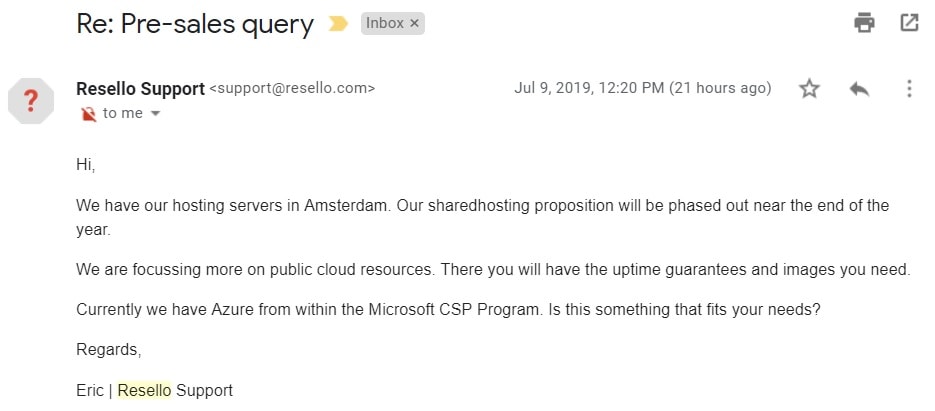The height and width of the screenshot is (411, 935).
Task: Click the red no-encryption lock icon
Action: pyautogui.click(x=89, y=113)
